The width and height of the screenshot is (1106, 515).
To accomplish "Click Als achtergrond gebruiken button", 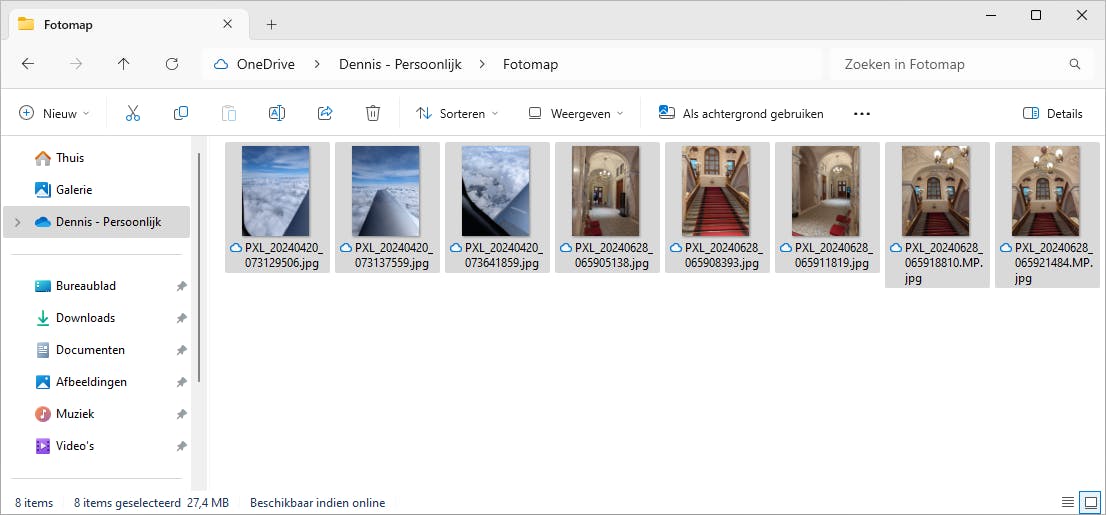I will coord(741,114).
